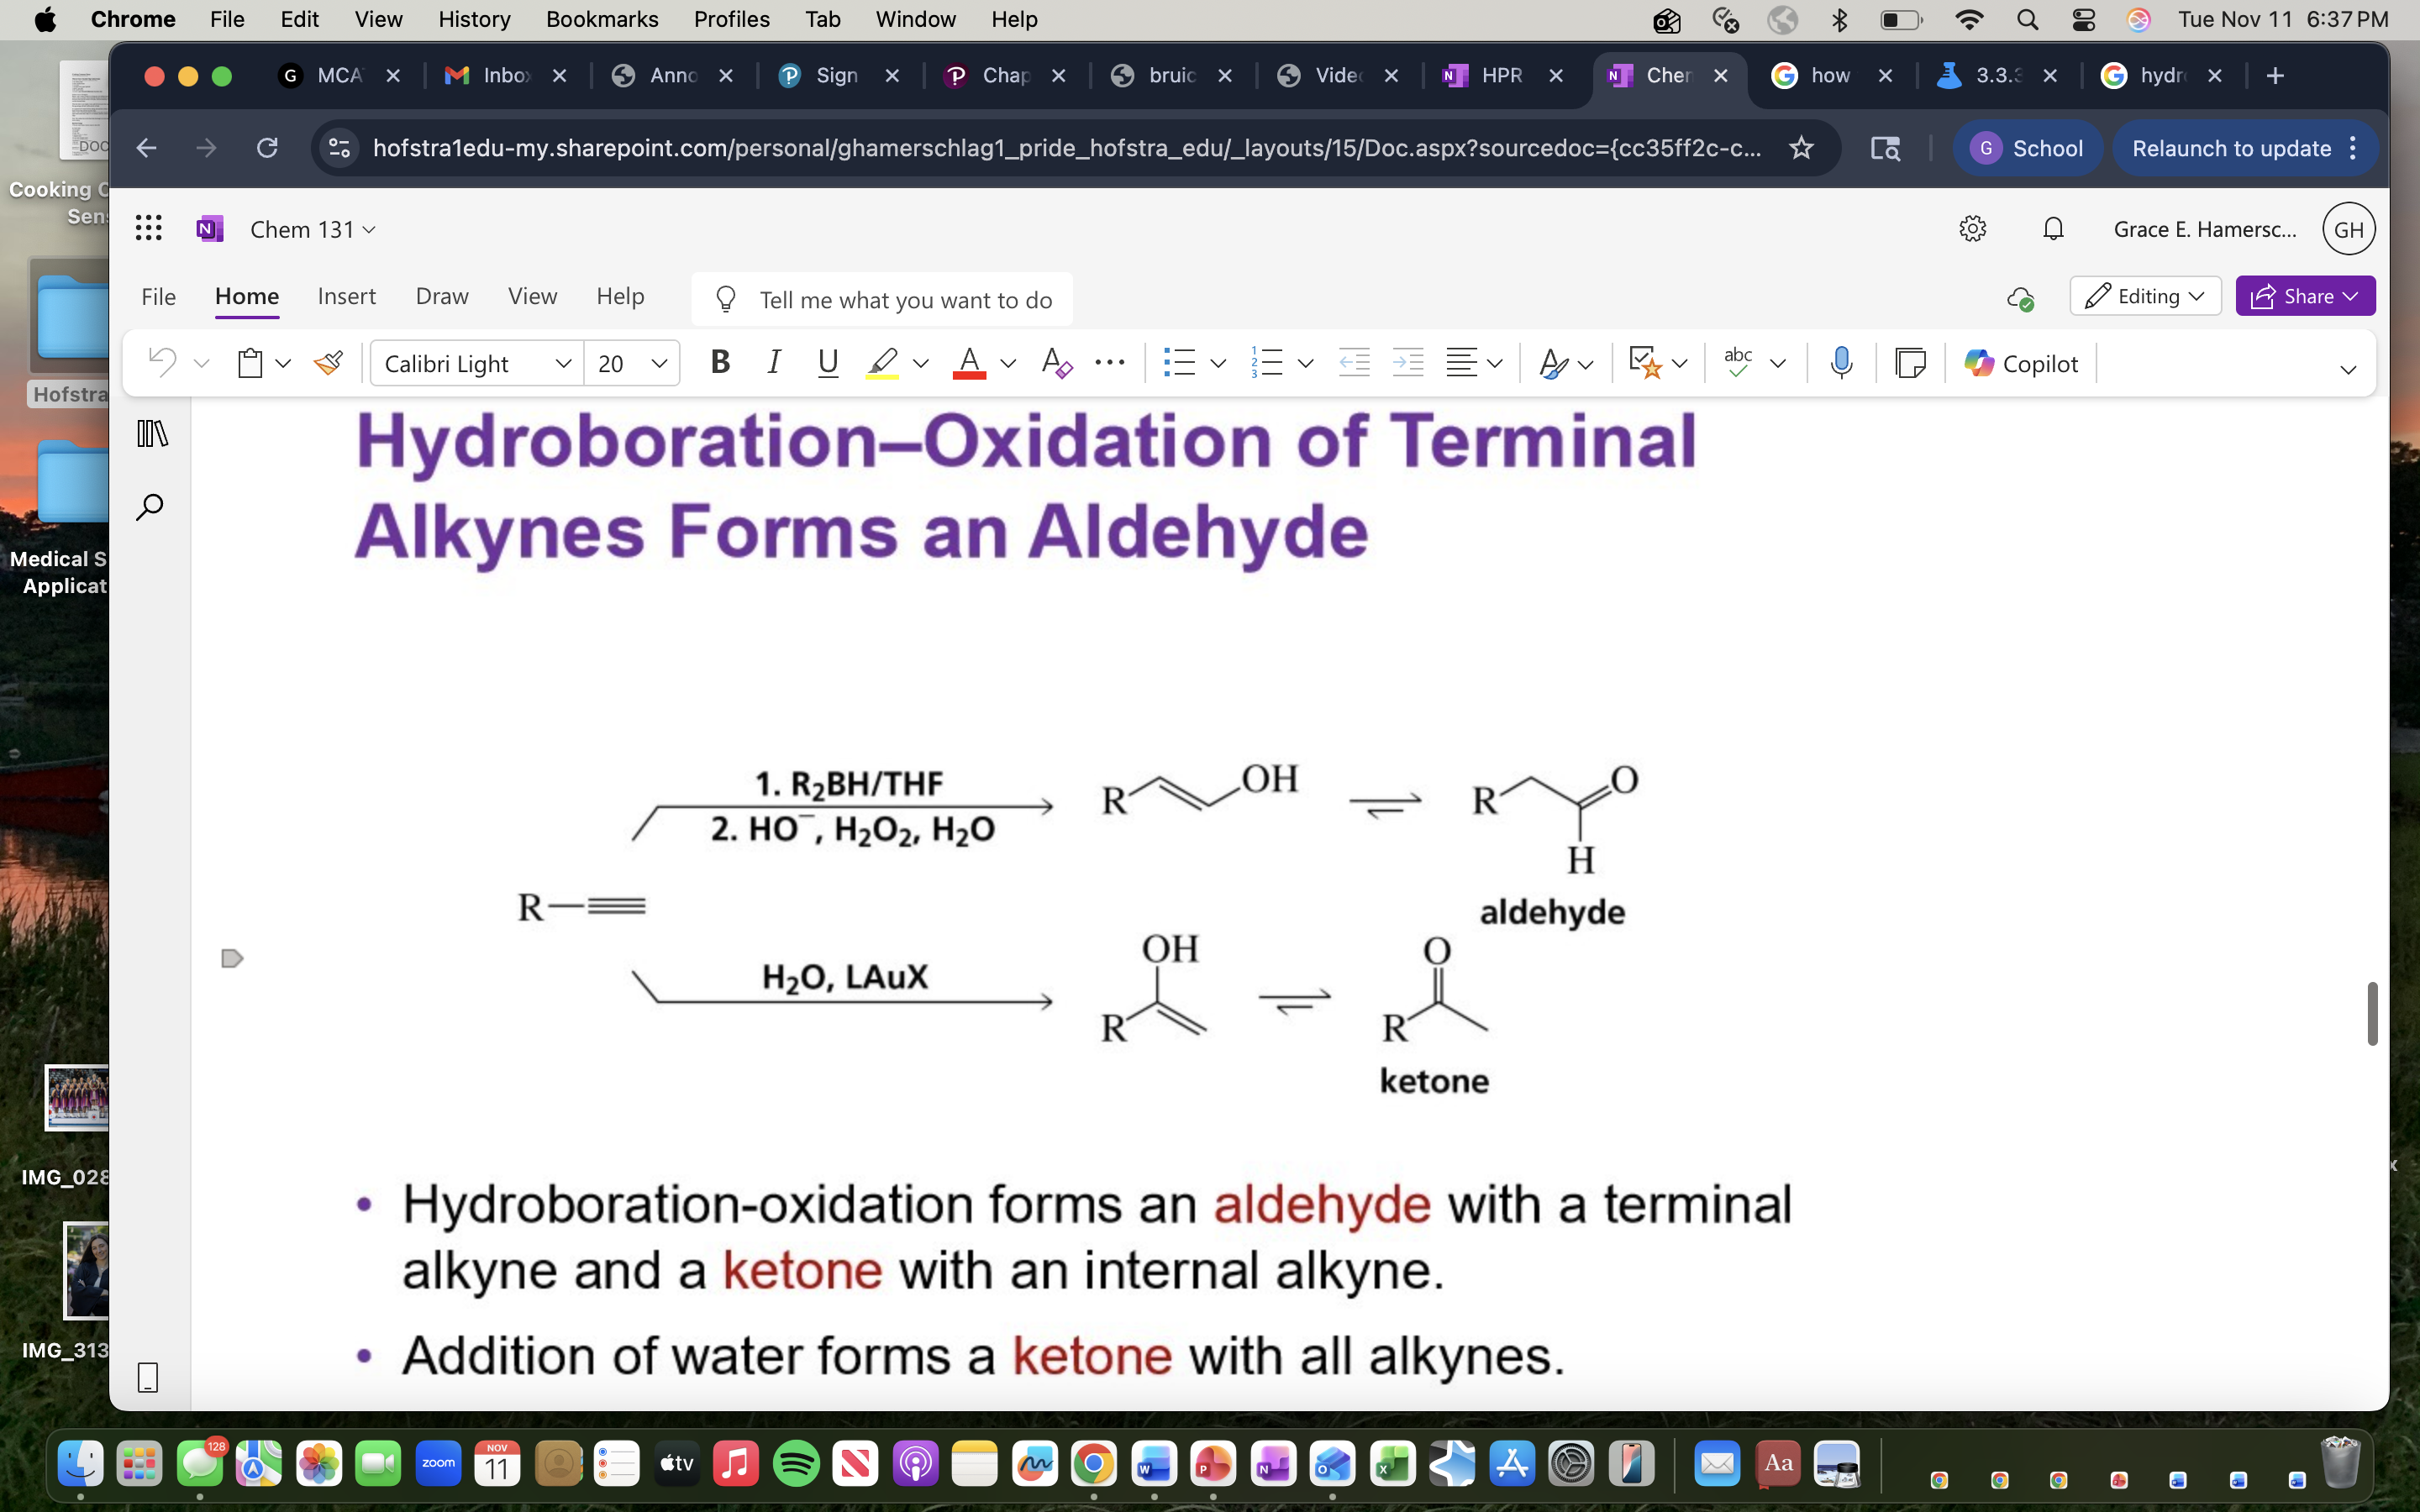Screen dimensions: 2420x1512
Task: Open the font size dropdown
Action: (x=658, y=363)
